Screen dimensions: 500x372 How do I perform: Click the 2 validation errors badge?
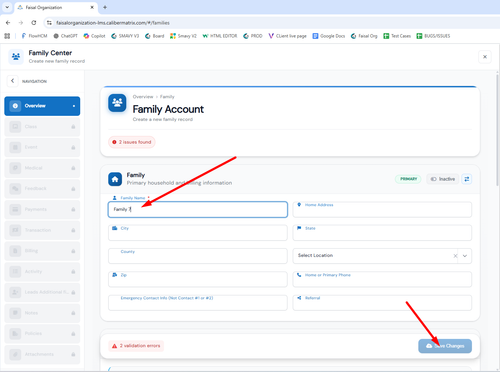pyautogui.click(x=136, y=346)
